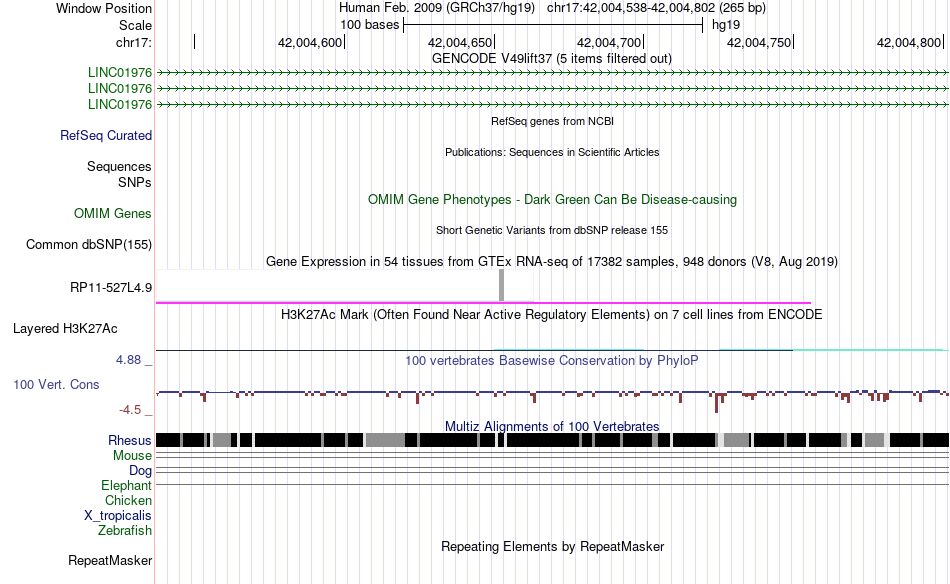This screenshot has height=584, width=950.
Task: Click the Rhesus alignment label
Action: pos(130,440)
